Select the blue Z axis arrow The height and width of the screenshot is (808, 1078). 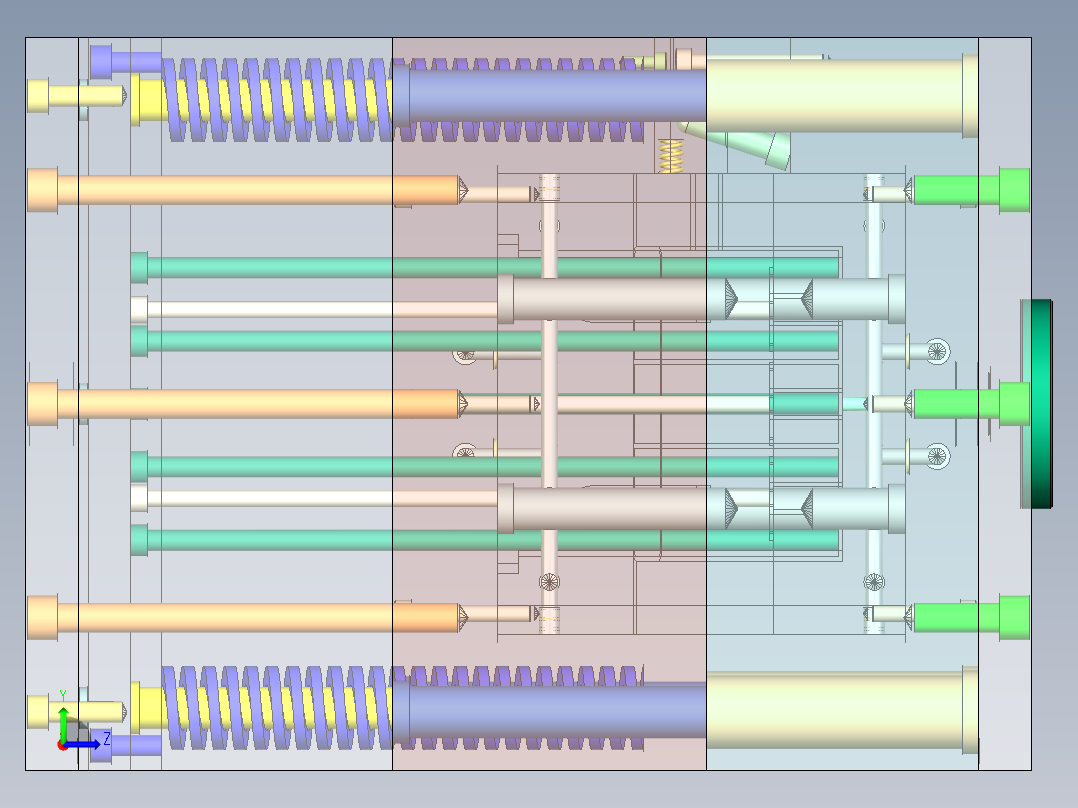click(84, 745)
